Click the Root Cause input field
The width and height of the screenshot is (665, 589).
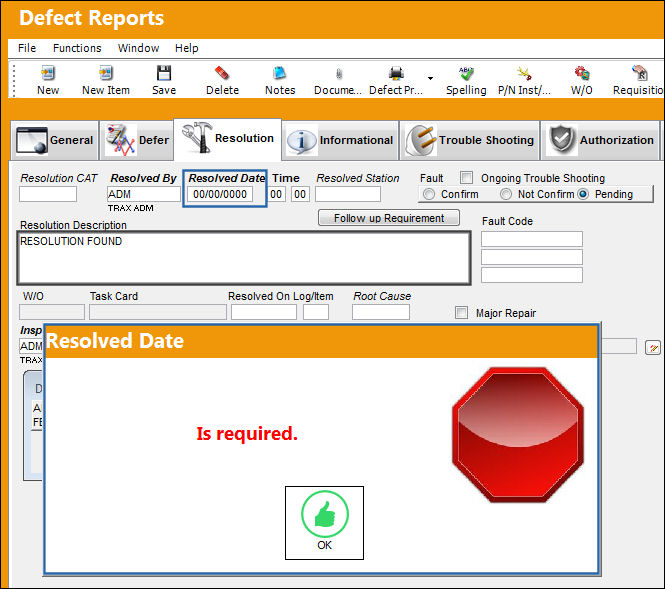(x=381, y=312)
